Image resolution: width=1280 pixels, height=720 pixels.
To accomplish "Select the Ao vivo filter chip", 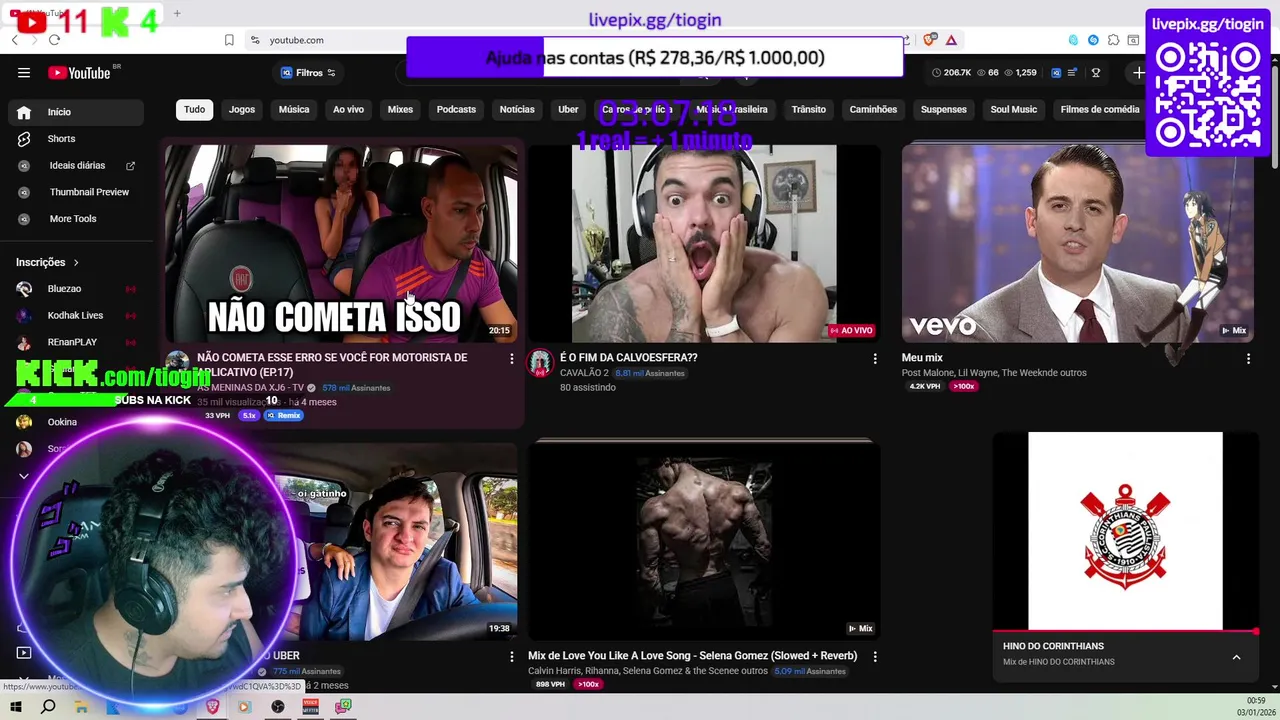I will pyautogui.click(x=348, y=109).
